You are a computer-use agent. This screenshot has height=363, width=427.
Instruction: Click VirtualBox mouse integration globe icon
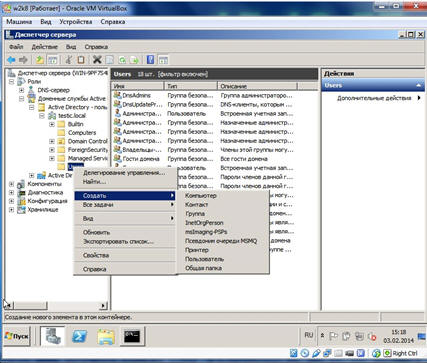click(376, 353)
